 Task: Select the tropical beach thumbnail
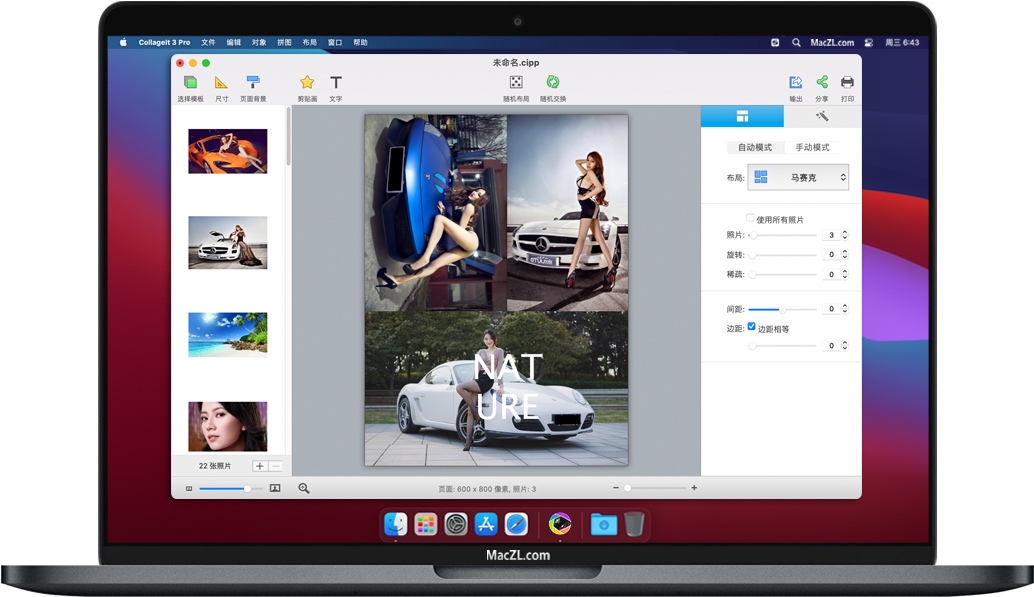tap(228, 334)
